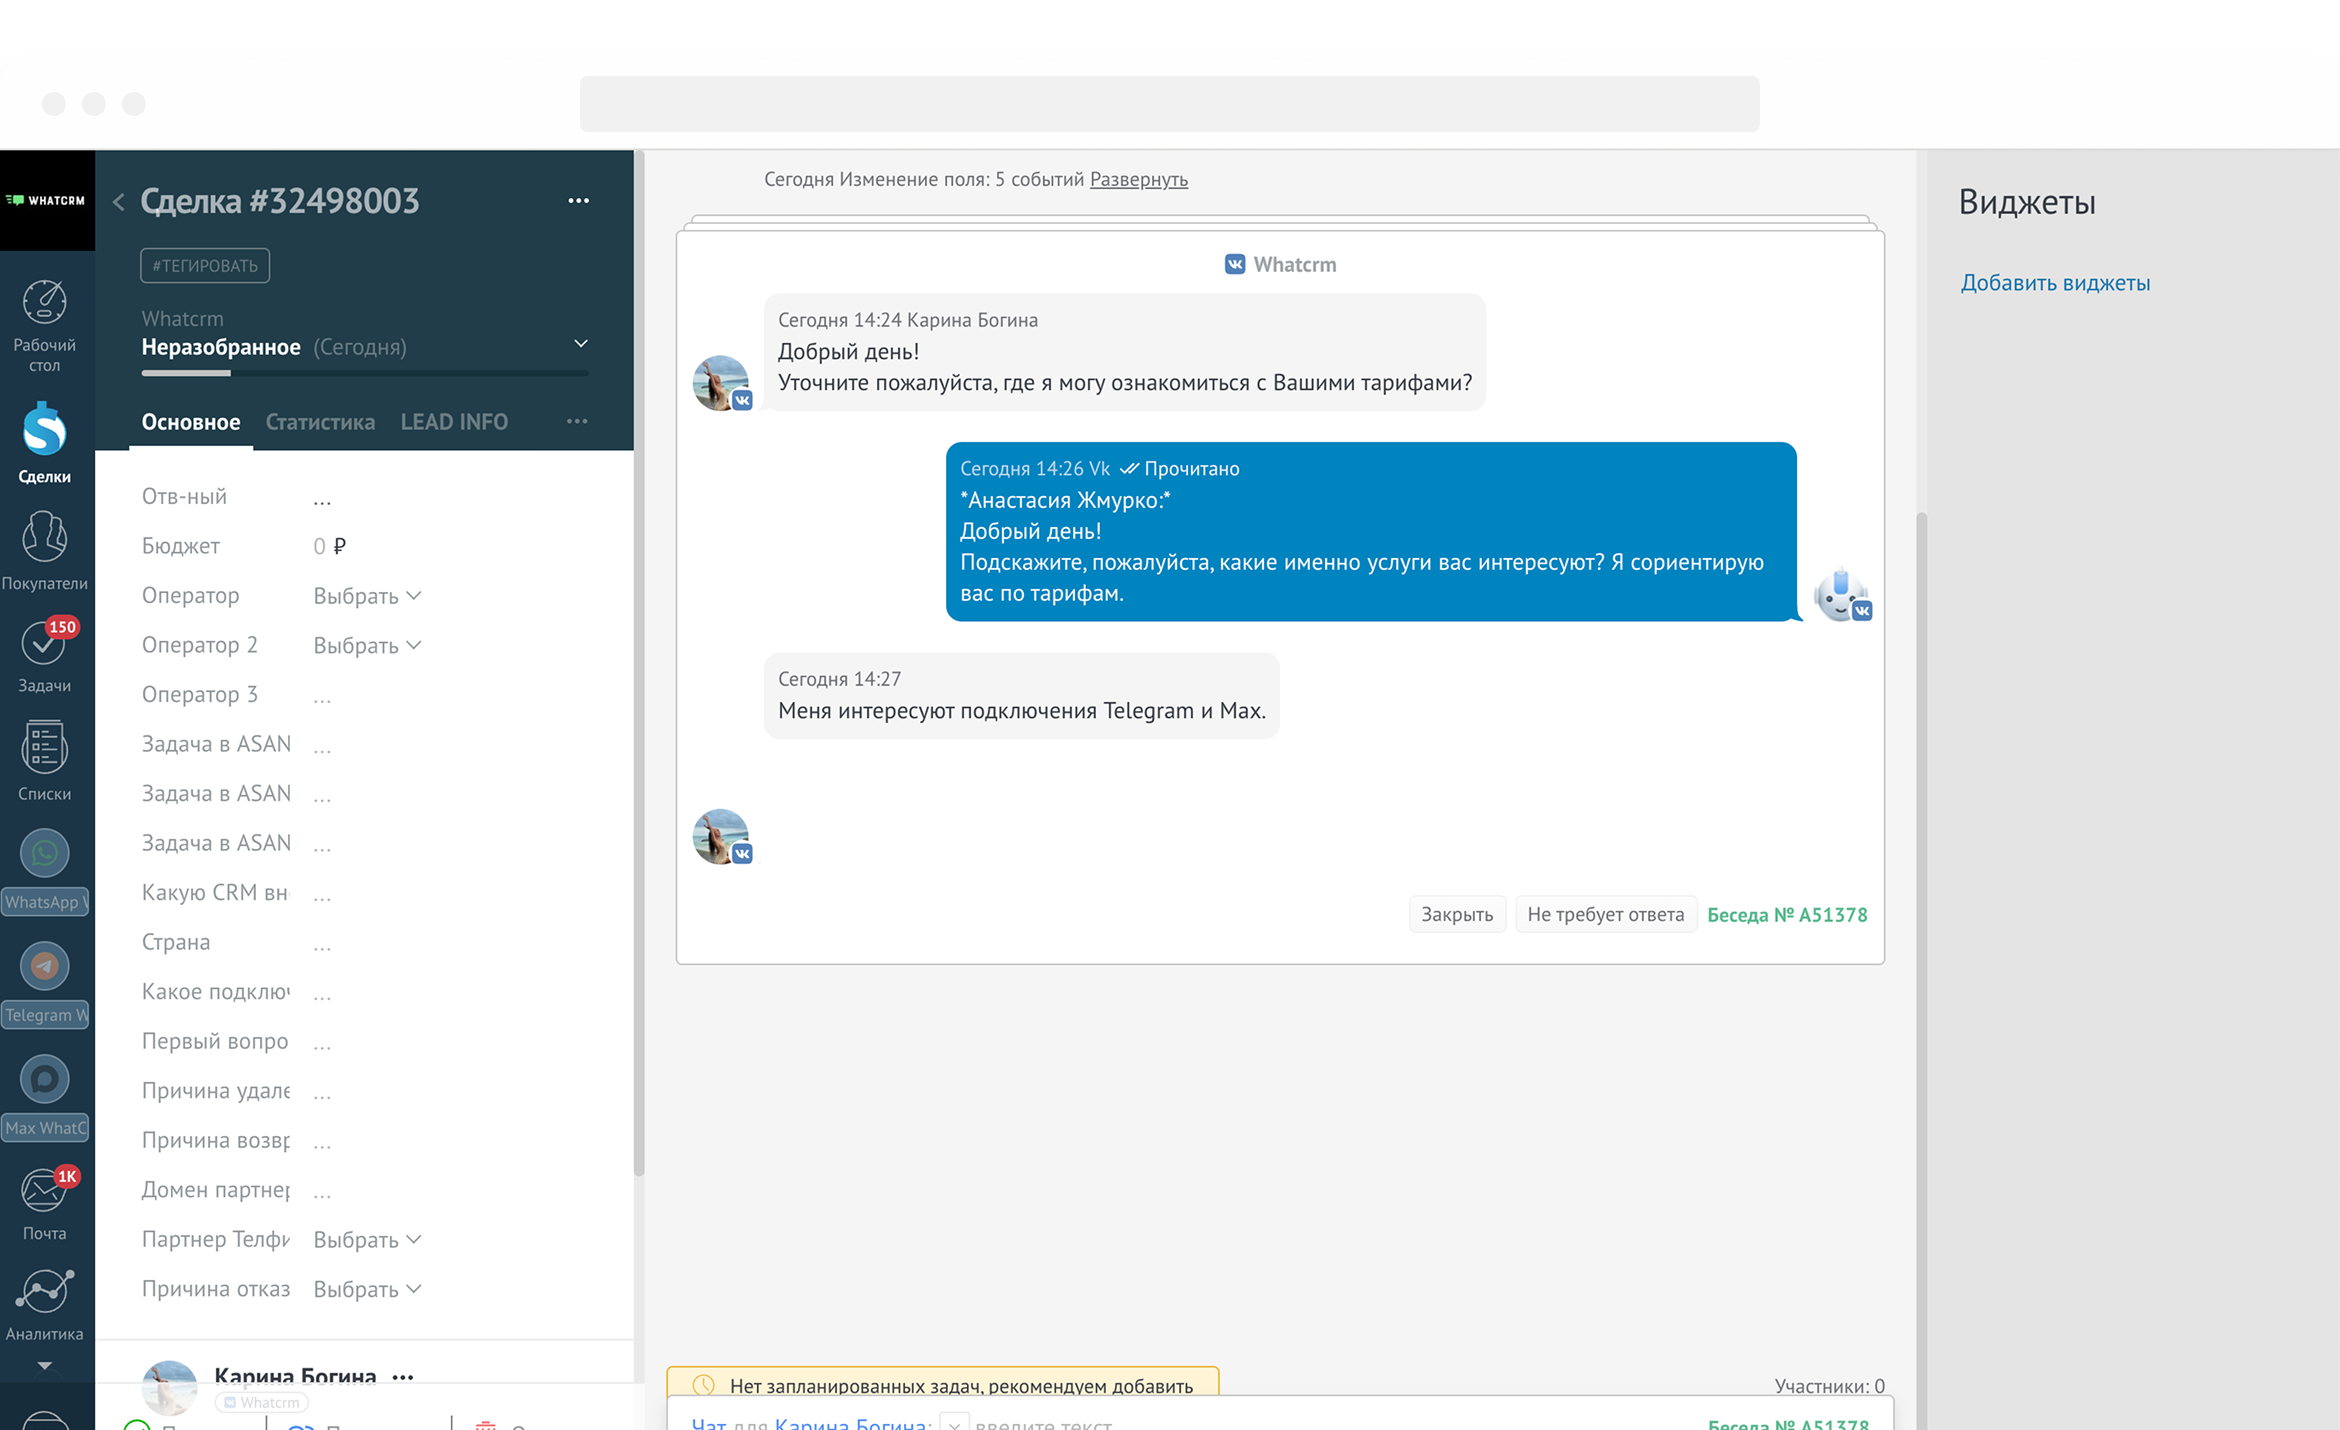This screenshot has width=2340, height=1430.
Task: Open Сделки section in sidebar
Action: [x=45, y=442]
